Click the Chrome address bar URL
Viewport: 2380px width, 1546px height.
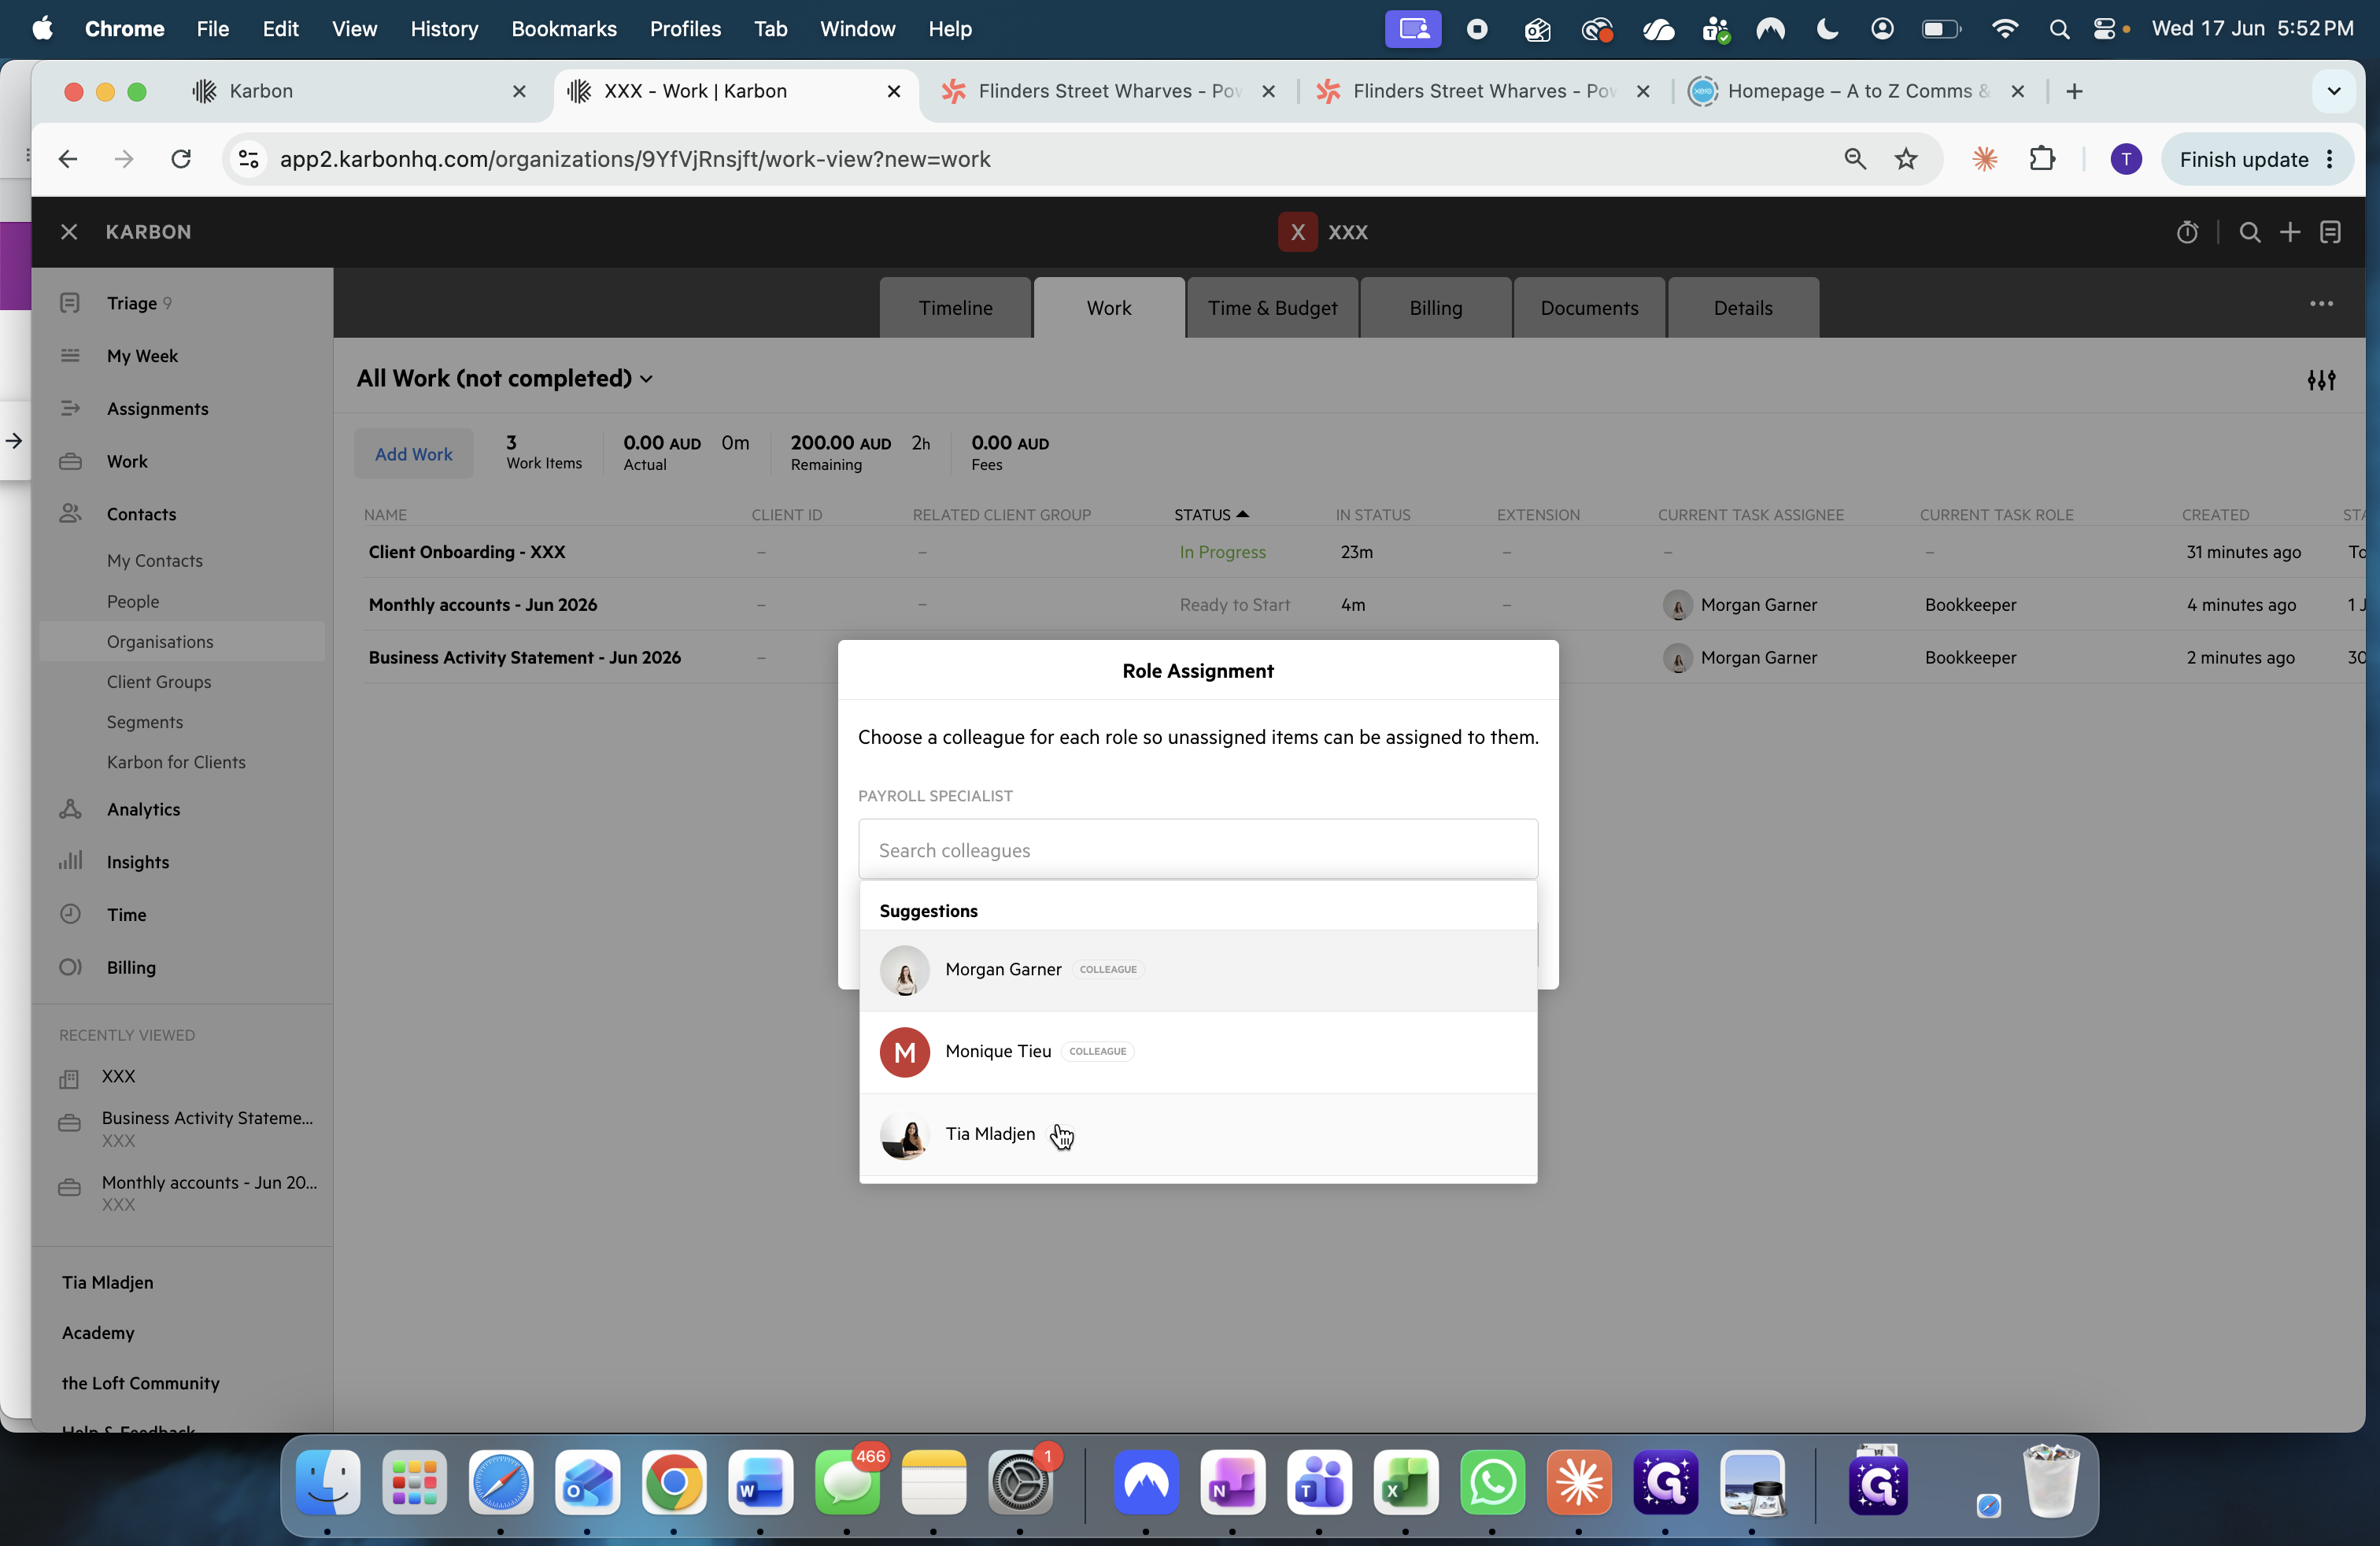click(x=635, y=159)
